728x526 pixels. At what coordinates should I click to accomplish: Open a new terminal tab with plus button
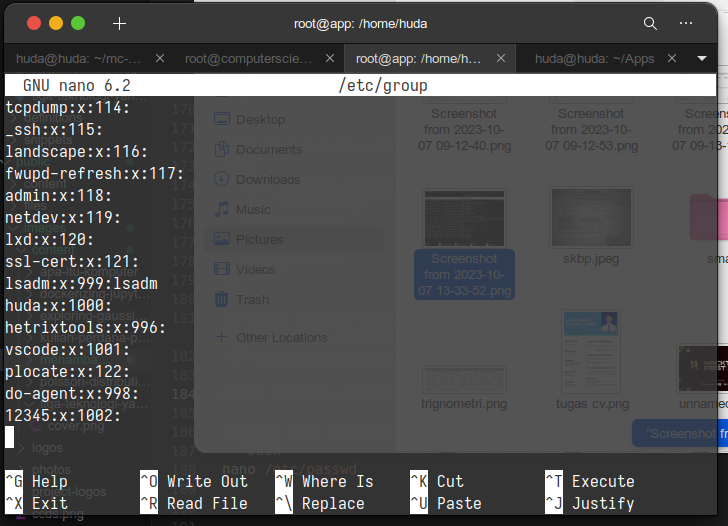coord(120,23)
